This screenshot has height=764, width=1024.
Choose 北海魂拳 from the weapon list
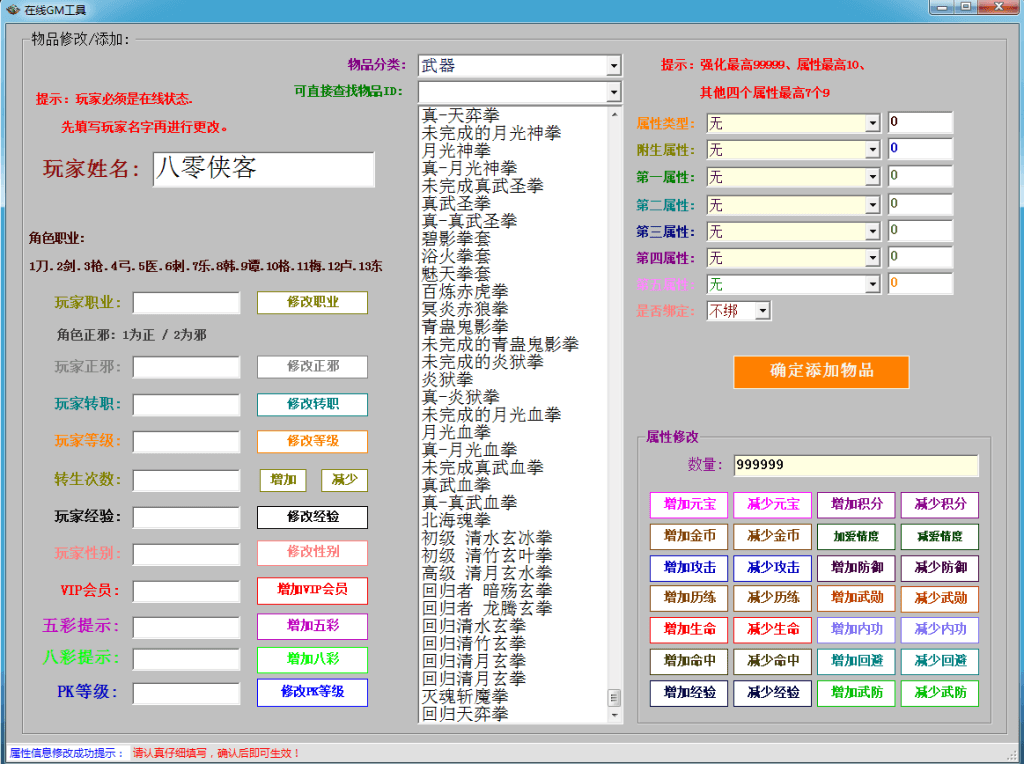click(x=456, y=520)
